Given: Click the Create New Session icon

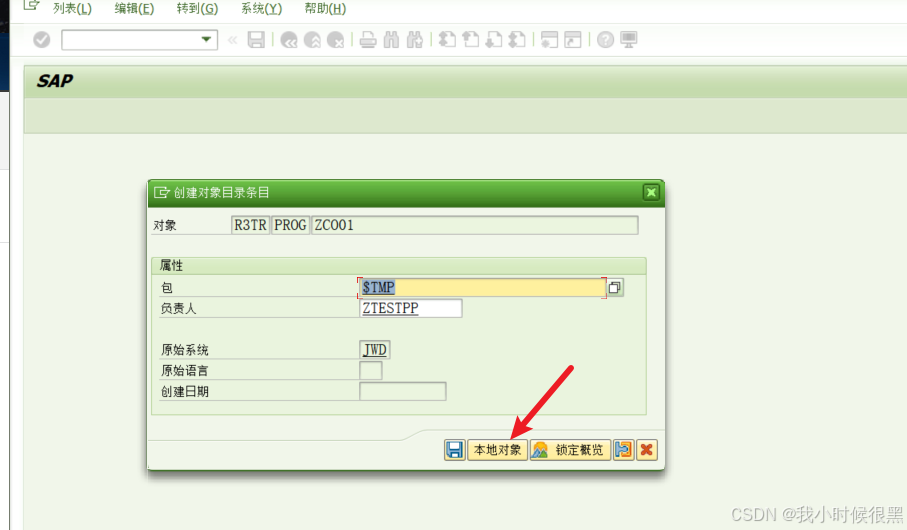Looking at the screenshot, I should 549,39.
